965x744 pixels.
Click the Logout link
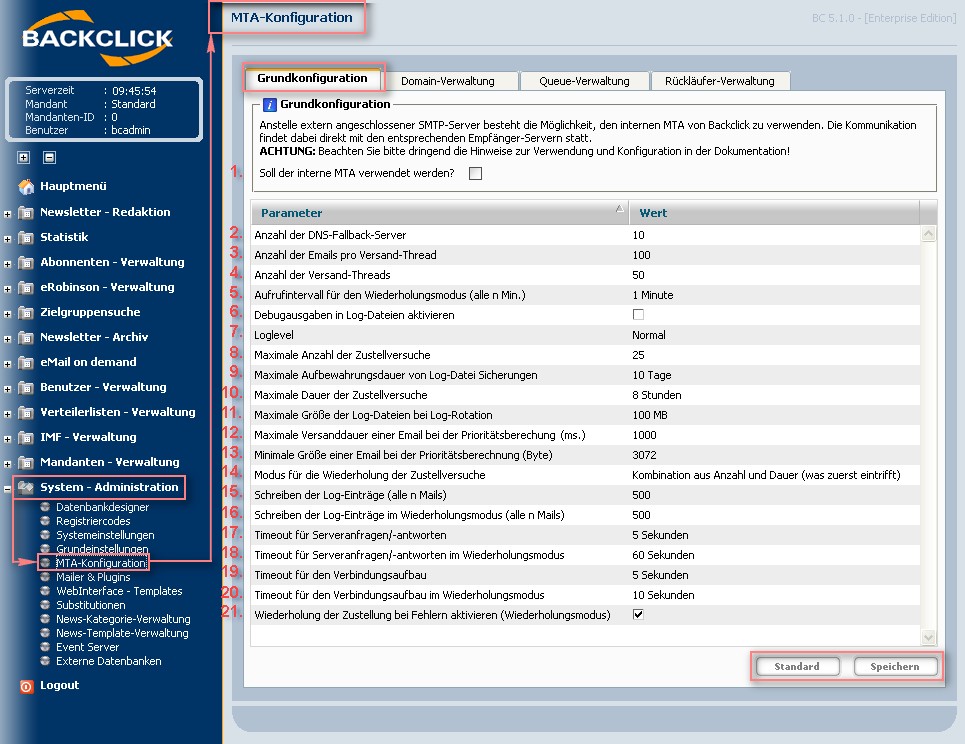pos(60,686)
